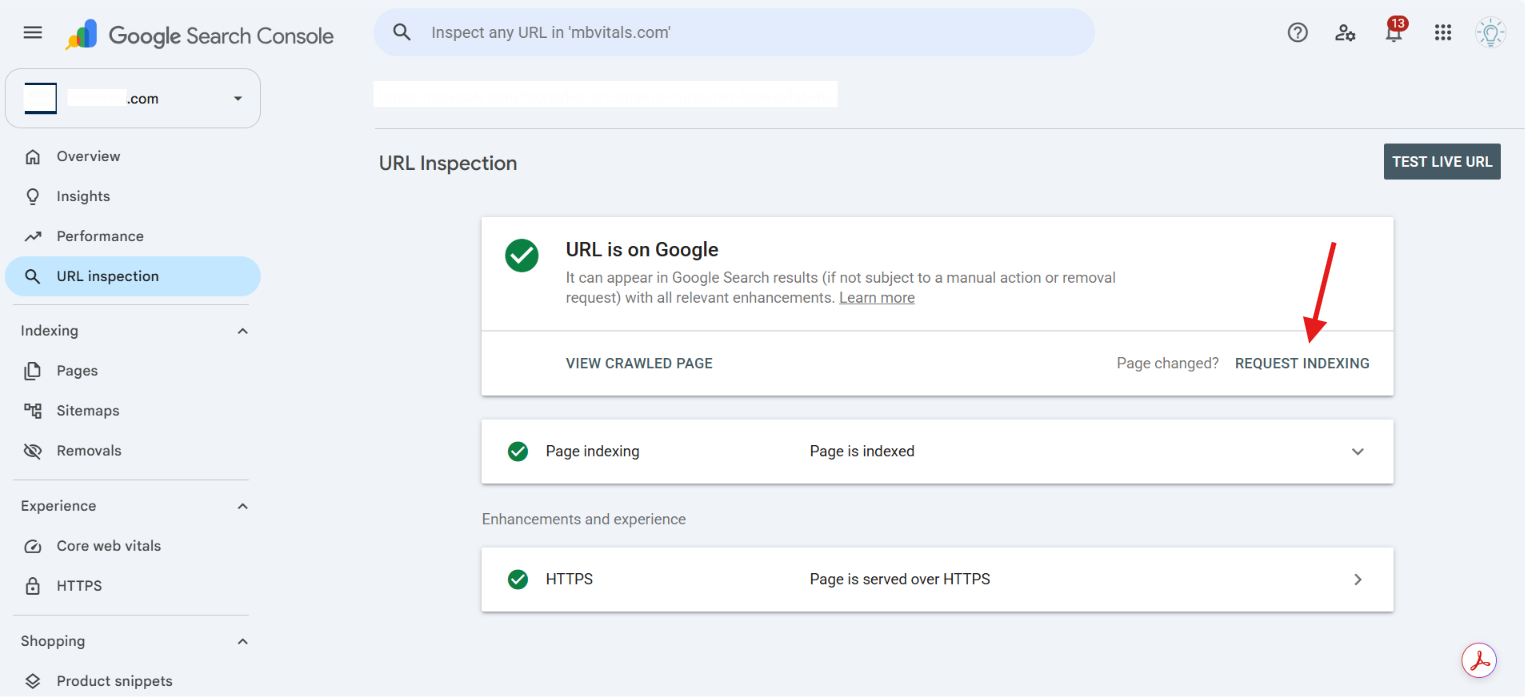Click REQUEST INDEXING

(1302, 363)
